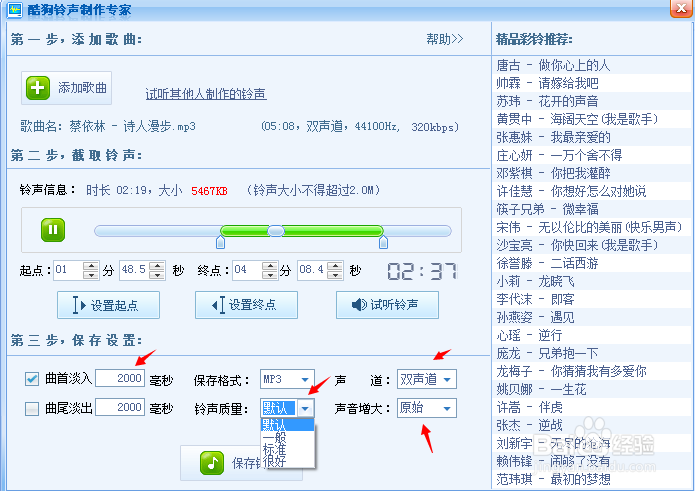This screenshot has height=491, width=695.
Task: Click the app logo icon in title bar
Action: [15, 9]
